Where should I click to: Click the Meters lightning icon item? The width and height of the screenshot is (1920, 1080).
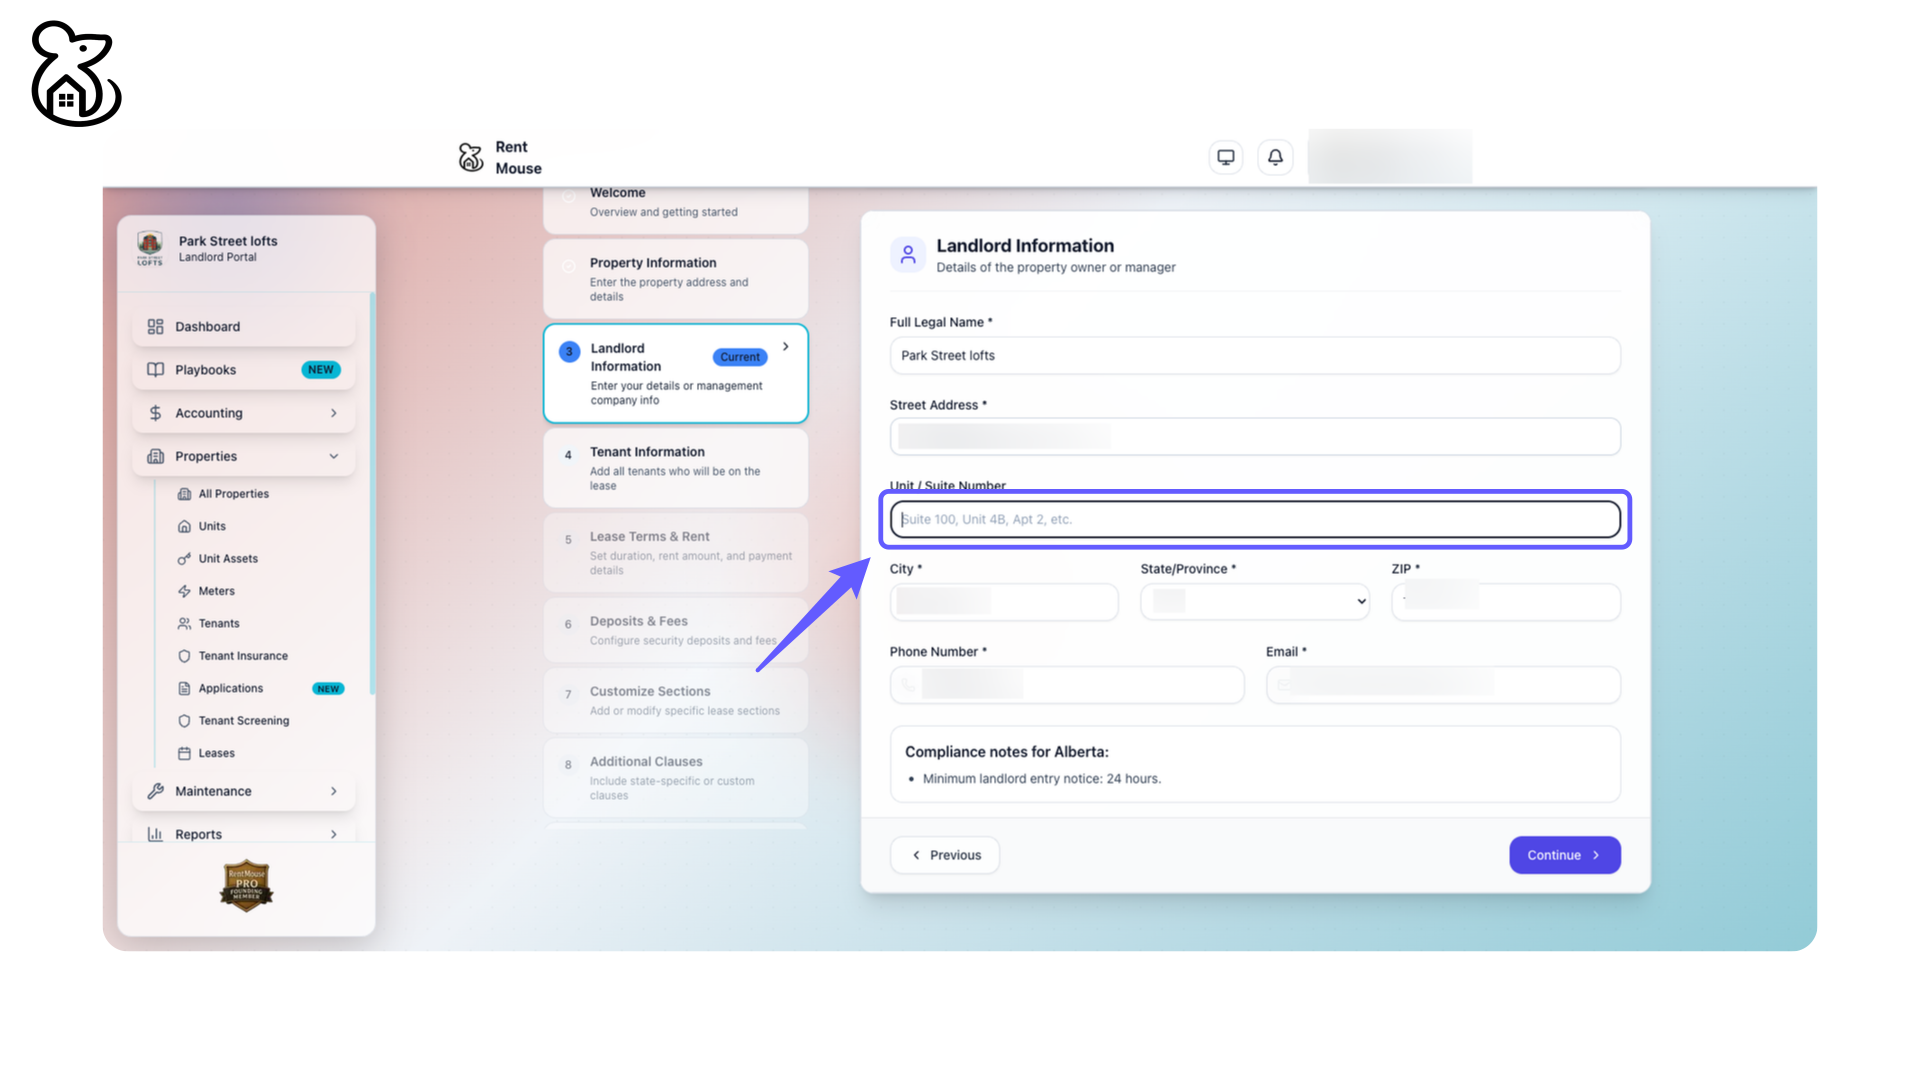[216, 591]
